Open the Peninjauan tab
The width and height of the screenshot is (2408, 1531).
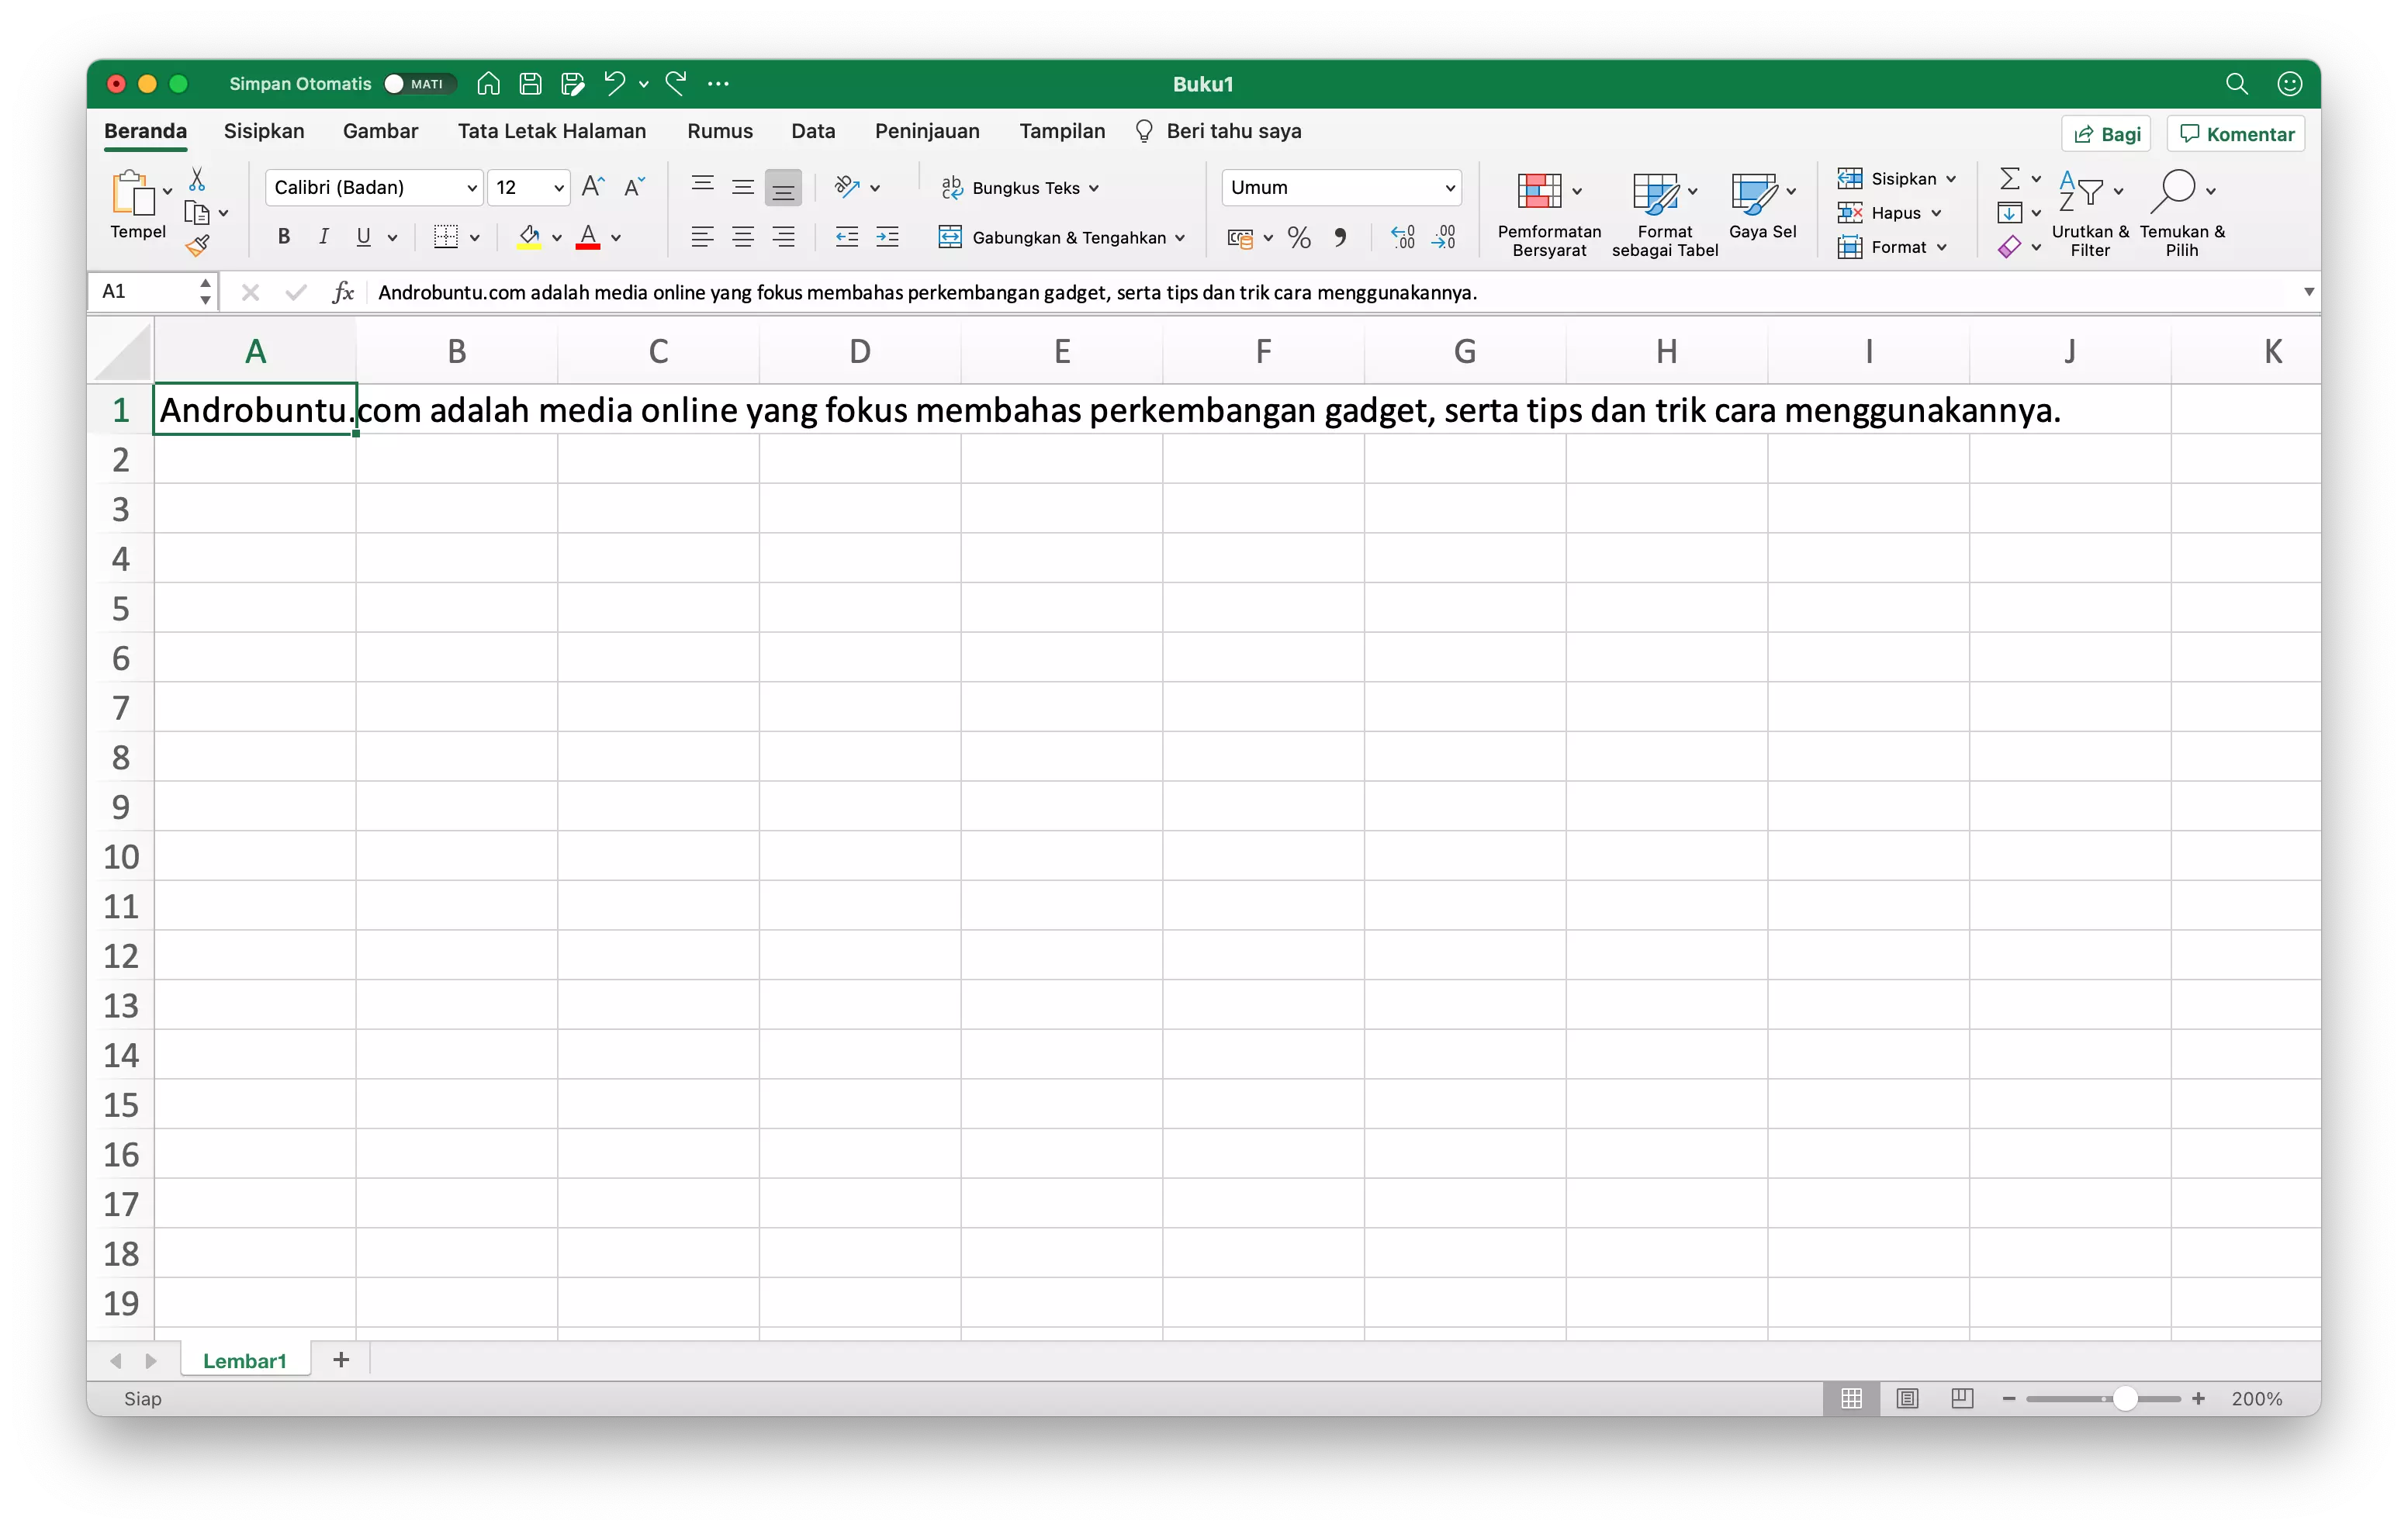point(926,131)
